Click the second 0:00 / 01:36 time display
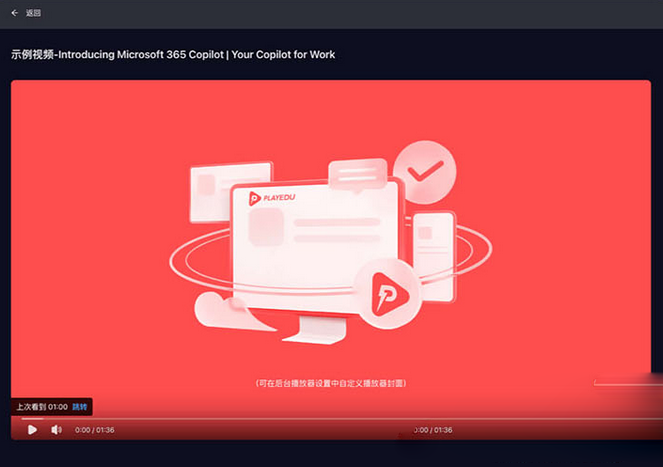Image resolution: width=663 pixels, height=467 pixels. click(x=434, y=429)
